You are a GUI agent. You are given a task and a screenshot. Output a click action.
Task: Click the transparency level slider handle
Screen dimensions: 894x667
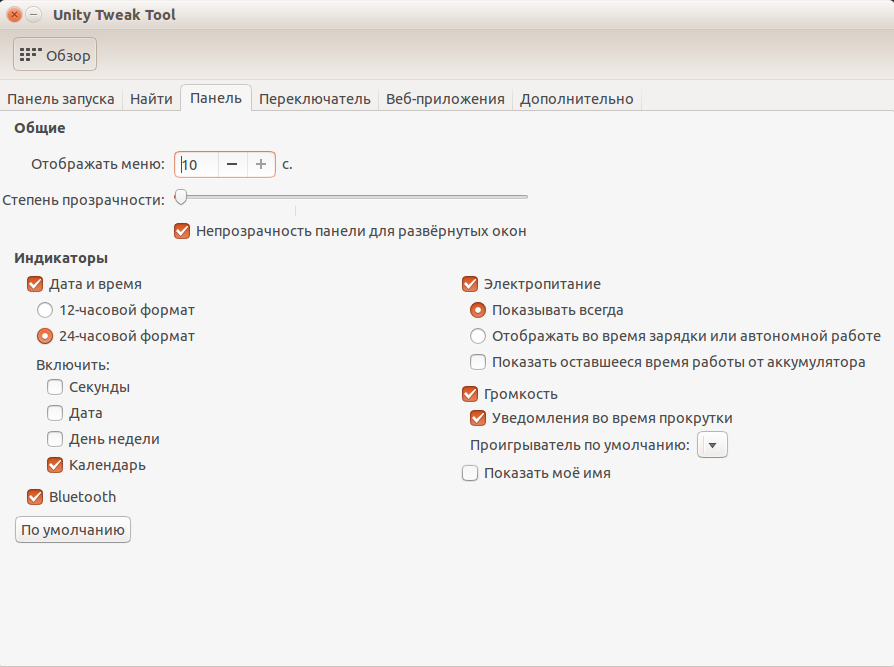point(181,196)
